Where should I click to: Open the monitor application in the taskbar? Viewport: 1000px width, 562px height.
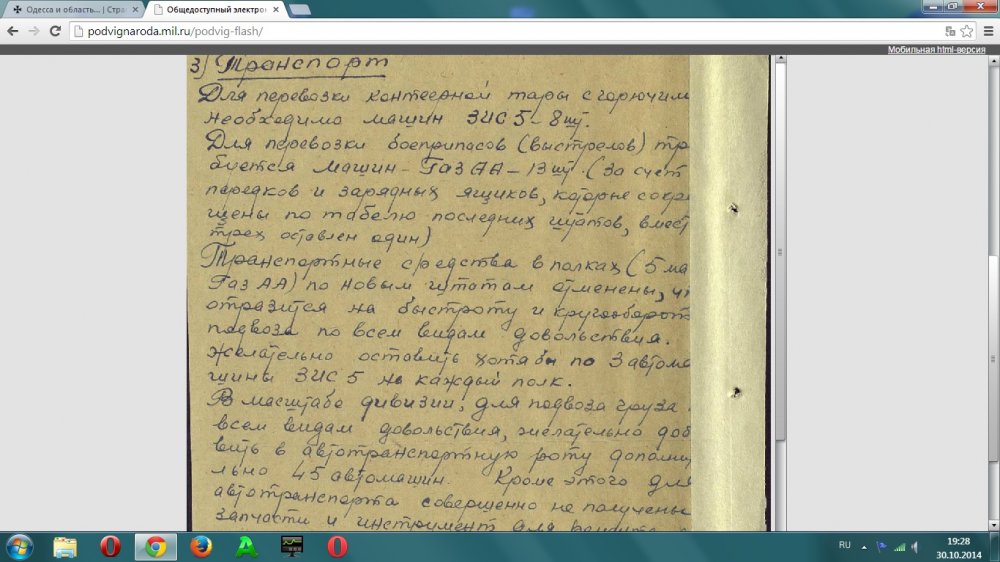292,547
